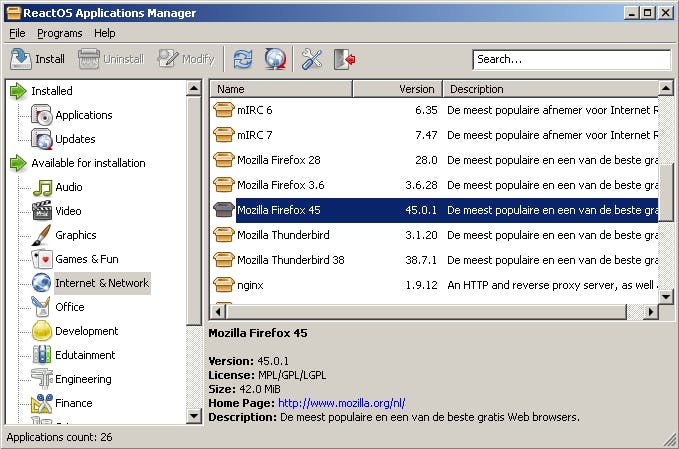This screenshot has width=679, height=449.
Task: Click the Engineering category icon
Action: pyautogui.click(x=42, y=379)
